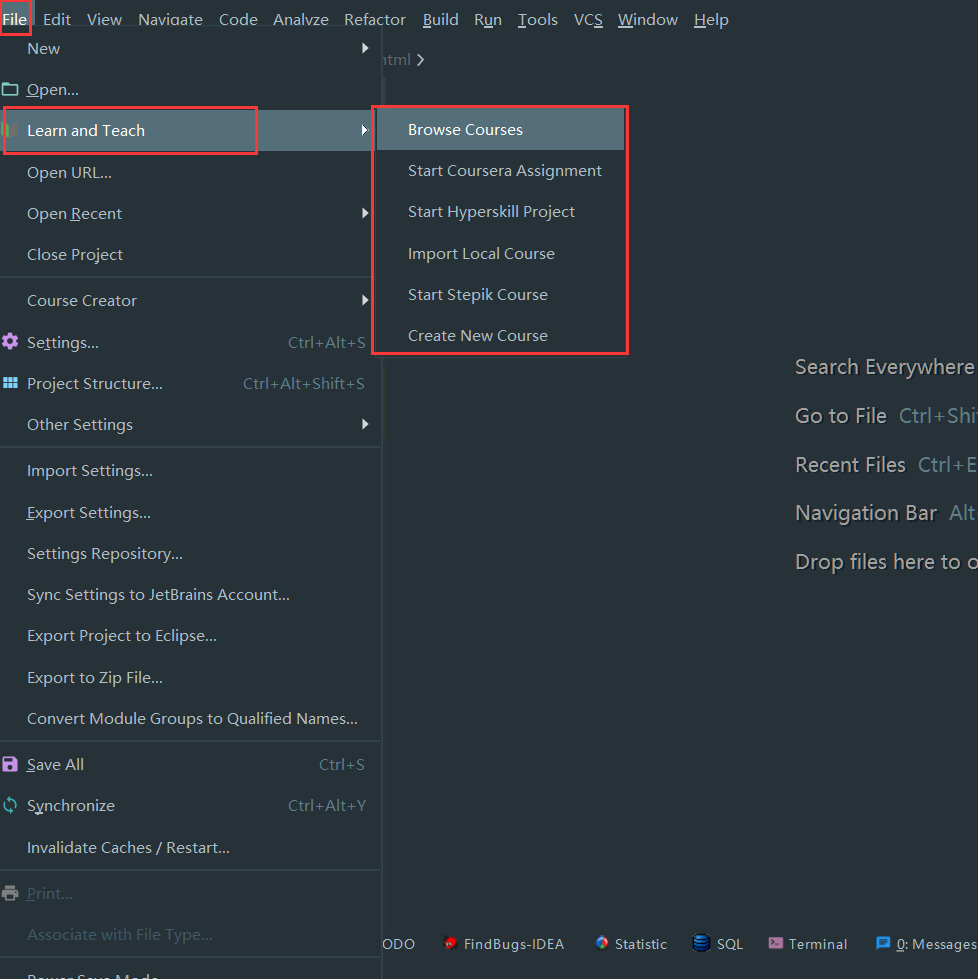This screenshot has width=978, height=979.
Task: Open the Statistic tool window
Action: (631, 944)
